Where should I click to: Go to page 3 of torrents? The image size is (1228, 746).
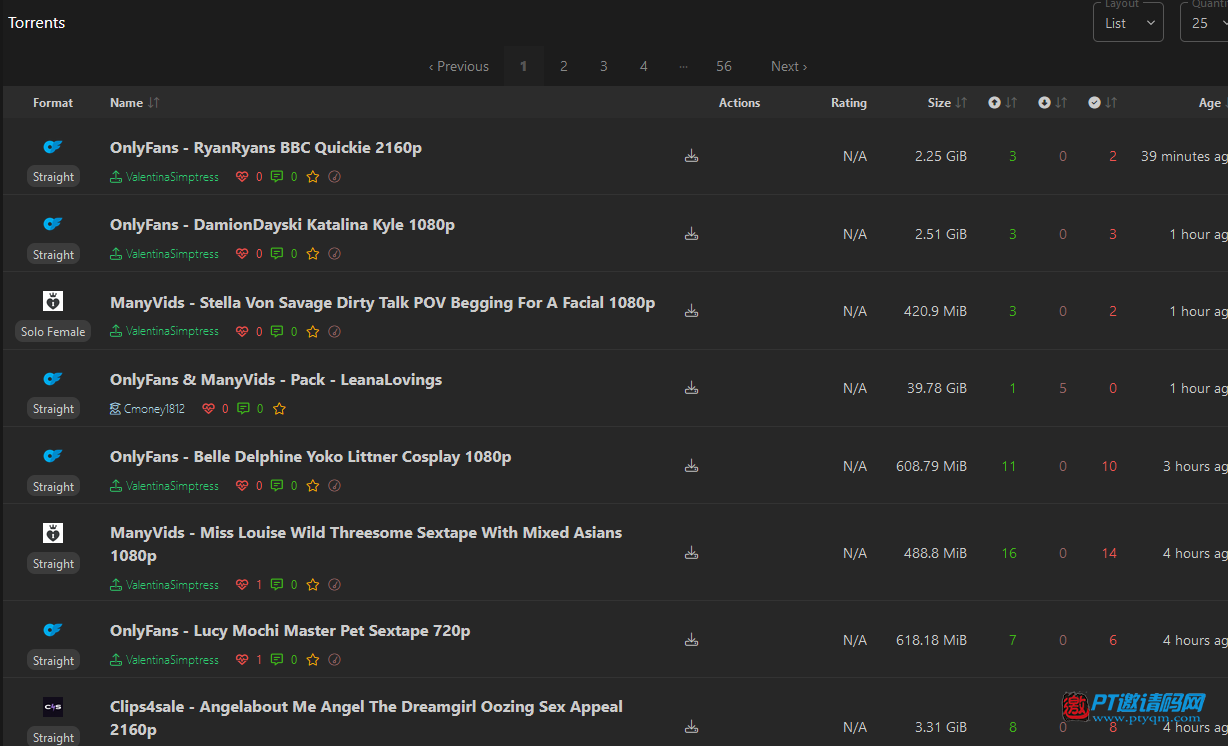604,66
